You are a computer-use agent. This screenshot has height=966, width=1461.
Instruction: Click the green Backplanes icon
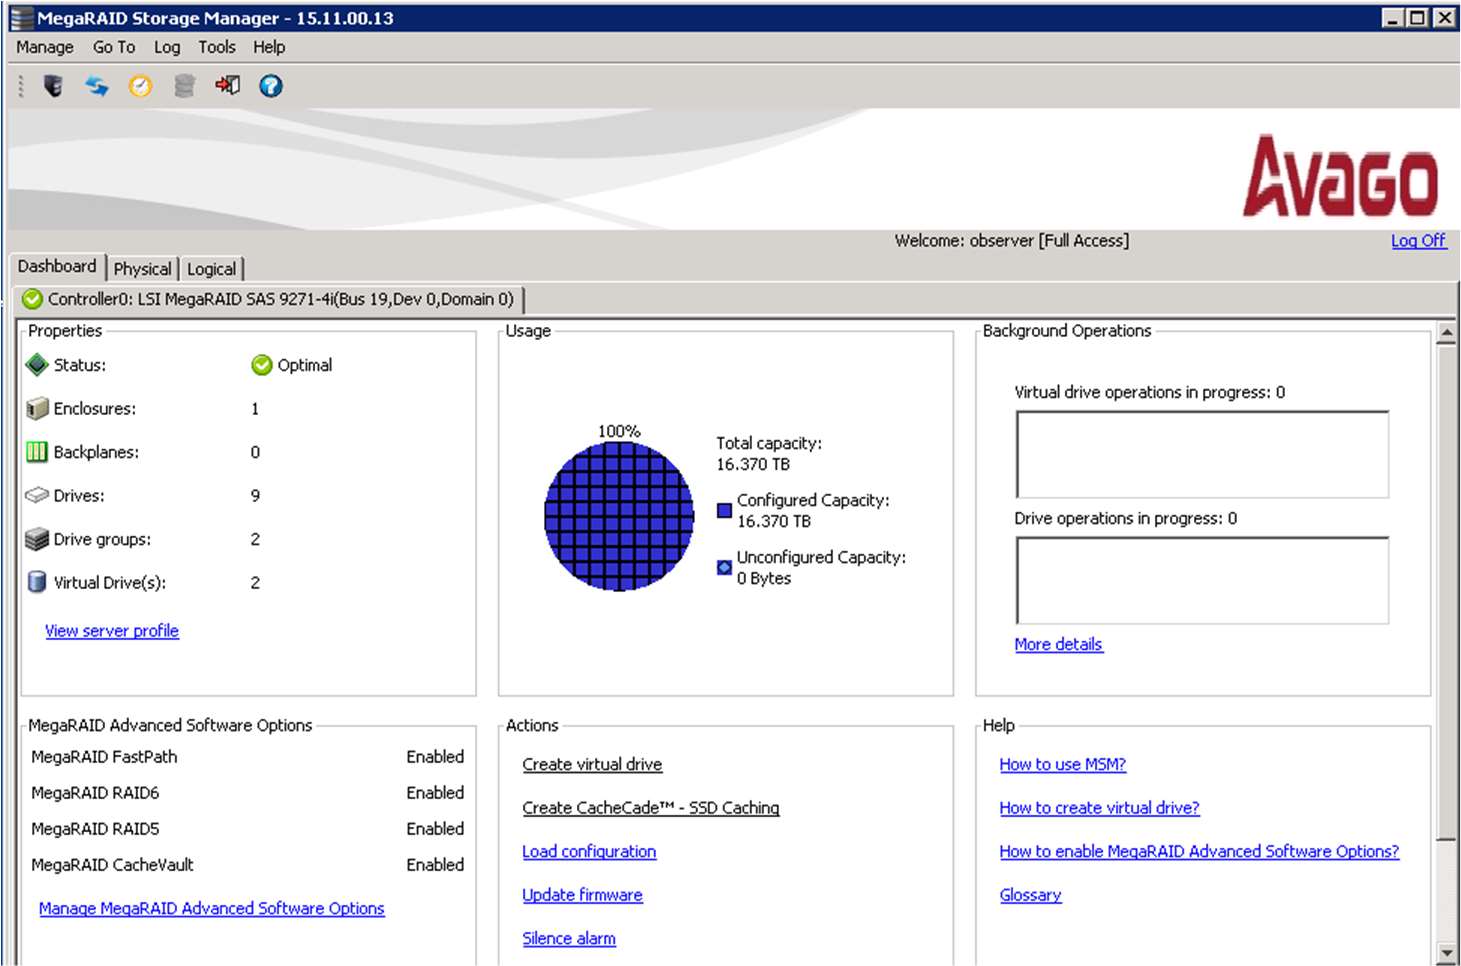pos(37,452)
